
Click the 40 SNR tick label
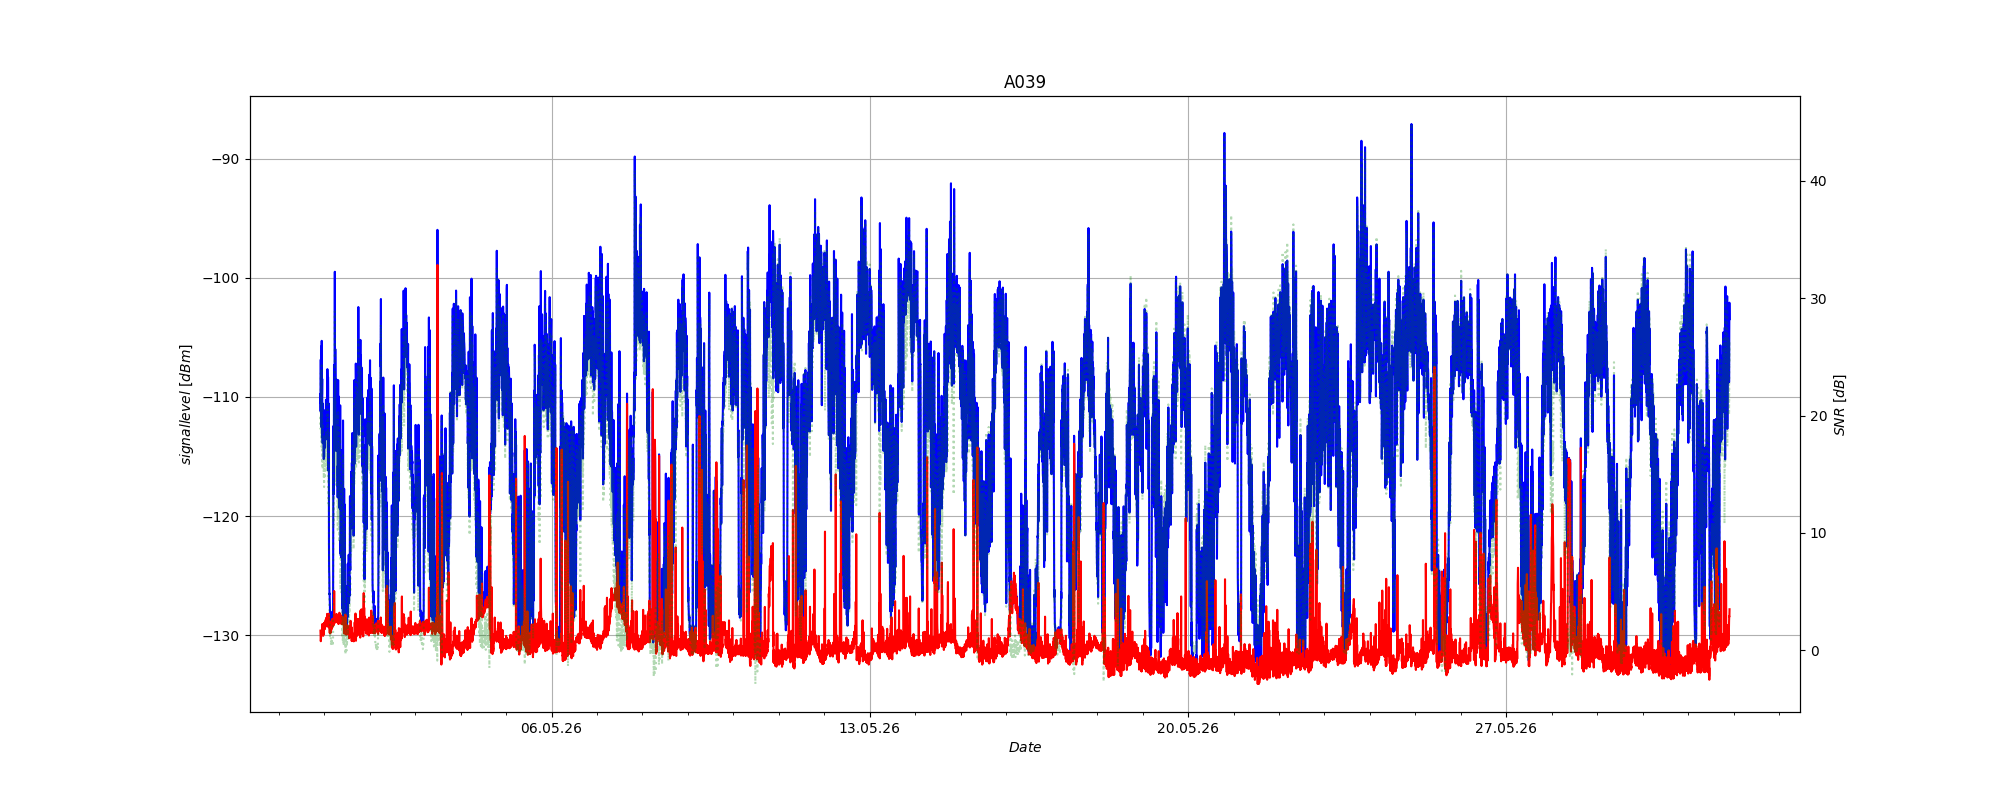click(1817, 181)
